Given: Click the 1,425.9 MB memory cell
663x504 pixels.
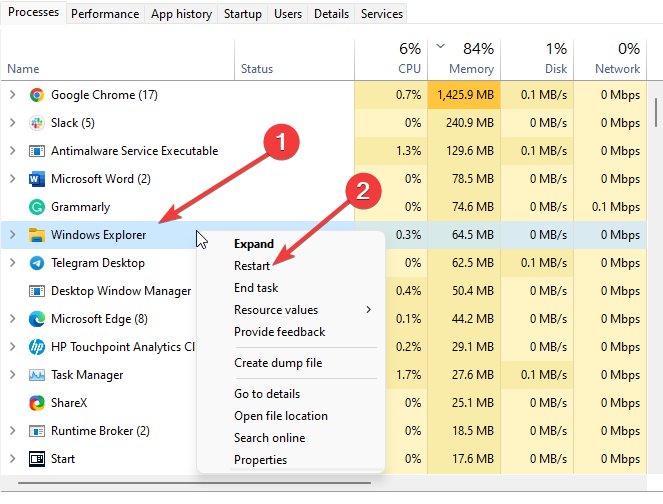Looking at the screenshot, I should [x=464, y=95].
